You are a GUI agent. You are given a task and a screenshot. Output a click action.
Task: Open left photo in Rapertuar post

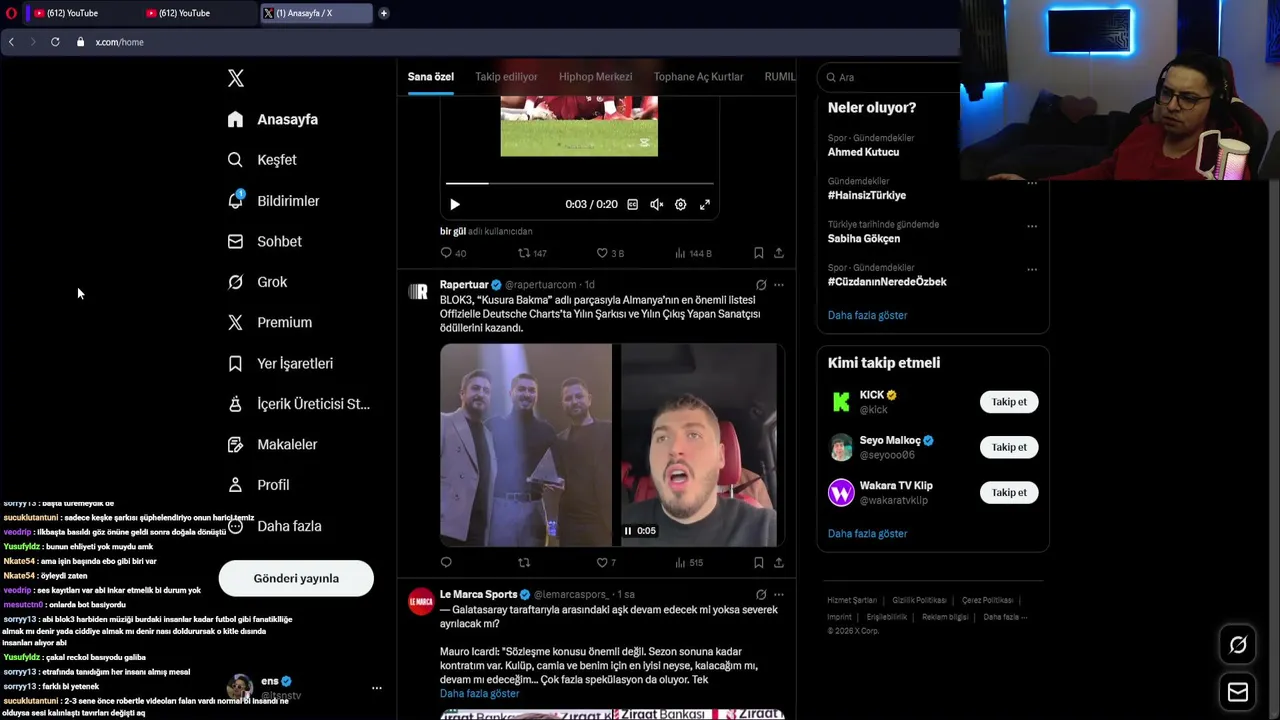pos(526,445)
